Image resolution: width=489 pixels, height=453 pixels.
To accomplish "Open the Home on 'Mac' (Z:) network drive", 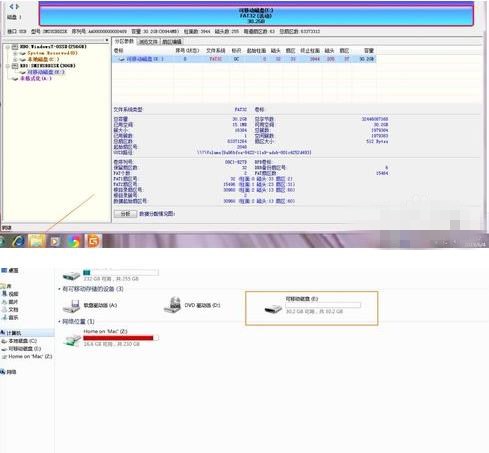I will coord(111,338).
